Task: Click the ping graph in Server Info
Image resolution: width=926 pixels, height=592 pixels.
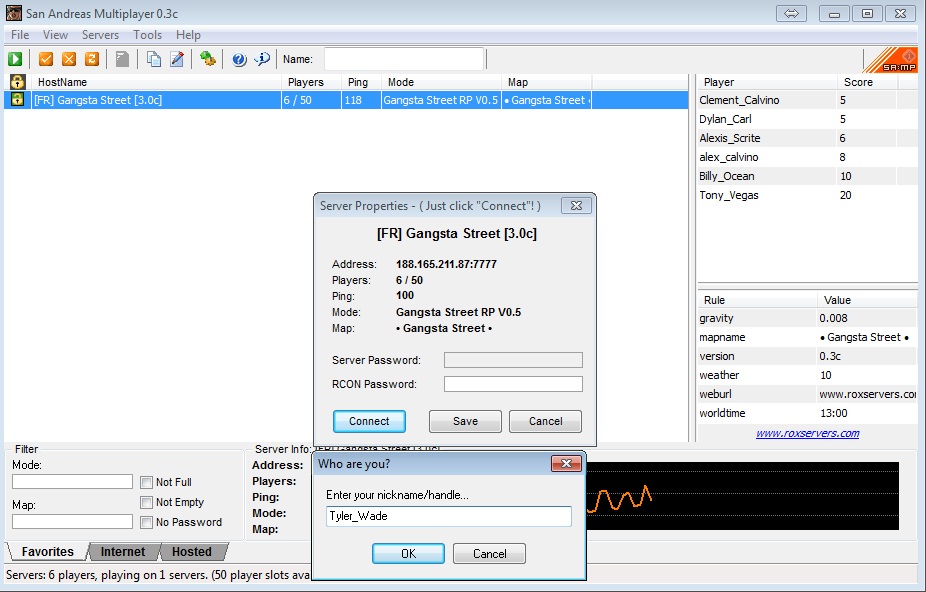Action: (x=743, y=496)
